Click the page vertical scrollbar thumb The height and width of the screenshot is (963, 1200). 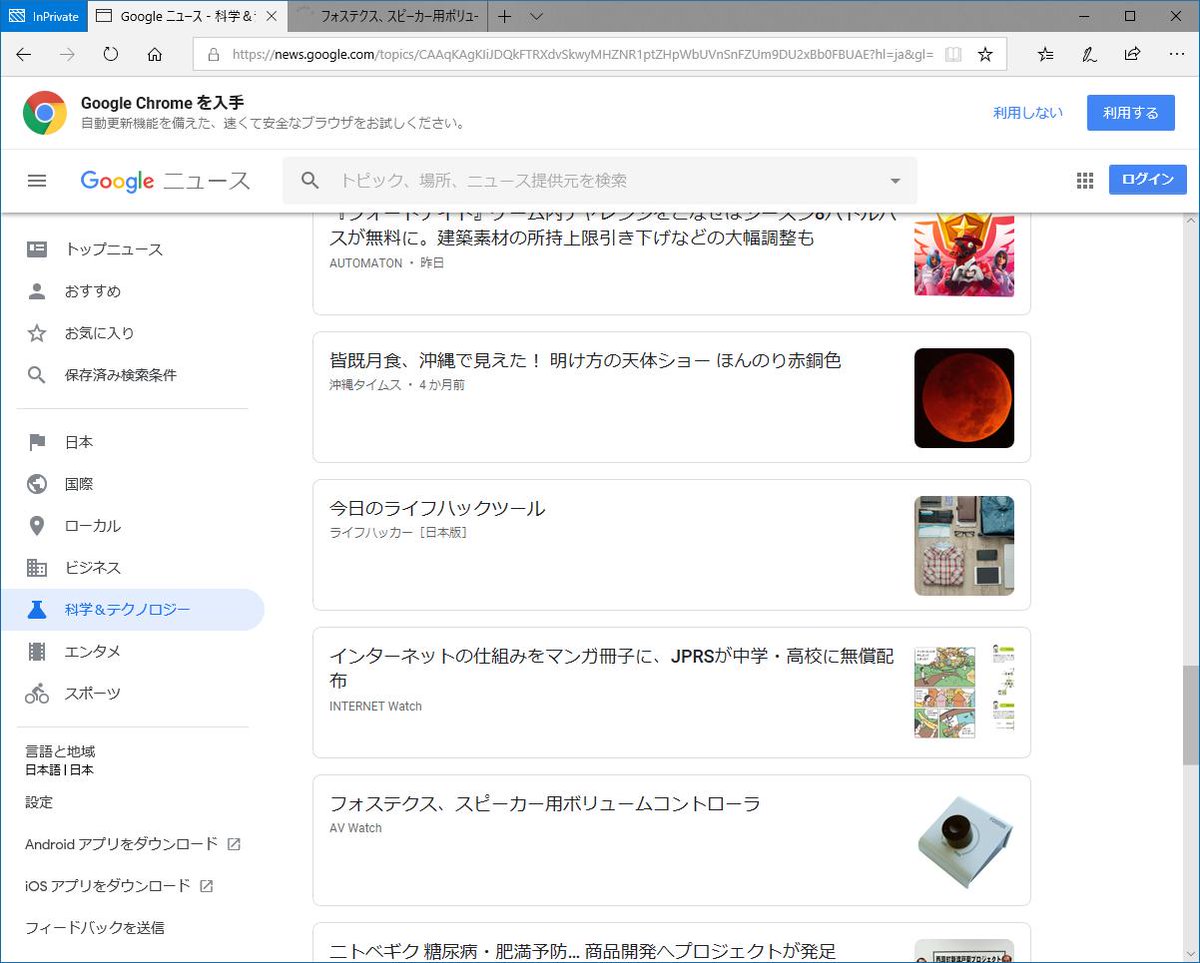pyautogui.click(x=1191, y=716)
